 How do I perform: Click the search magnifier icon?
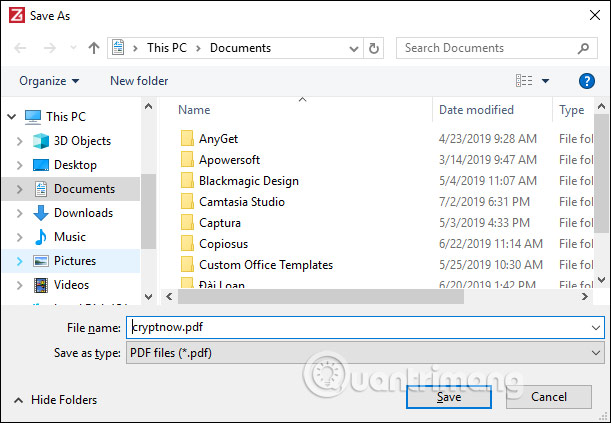click(584, 48)
